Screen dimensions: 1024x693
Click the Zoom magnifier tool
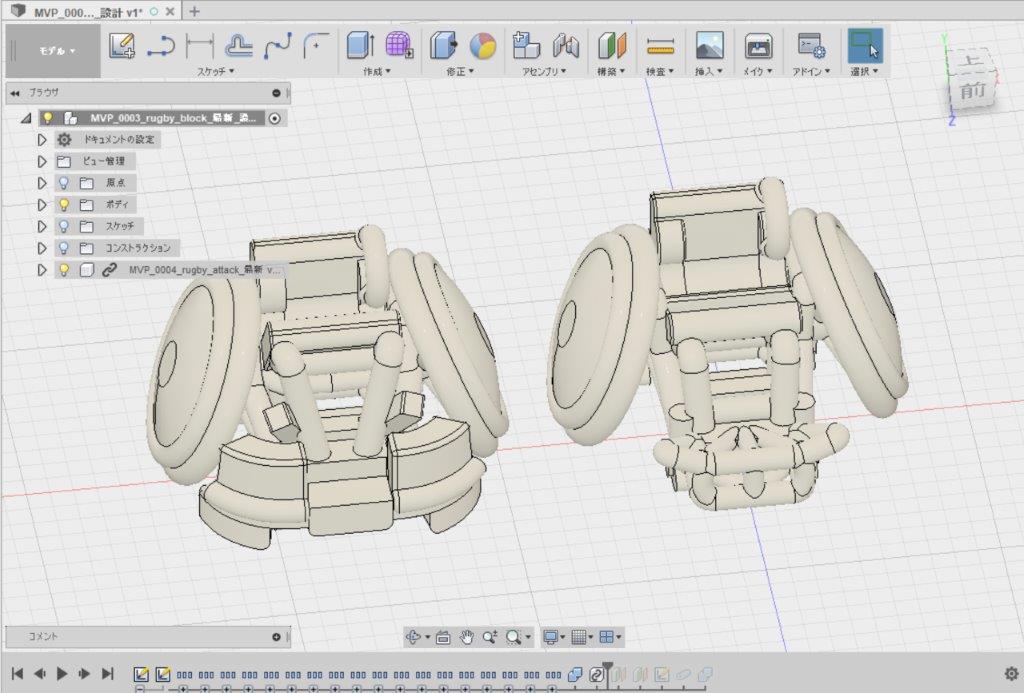490,637
